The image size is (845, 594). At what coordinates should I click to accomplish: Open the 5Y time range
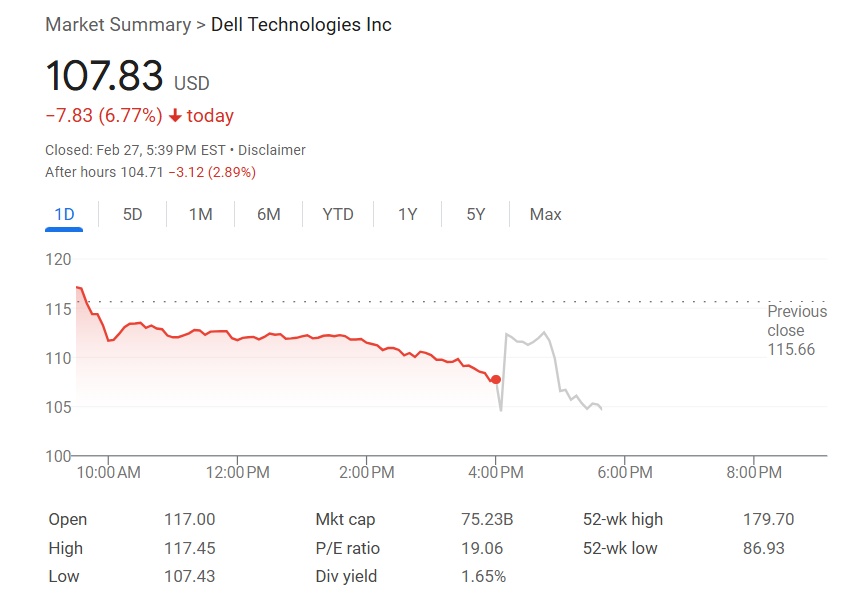click(475, 214)
